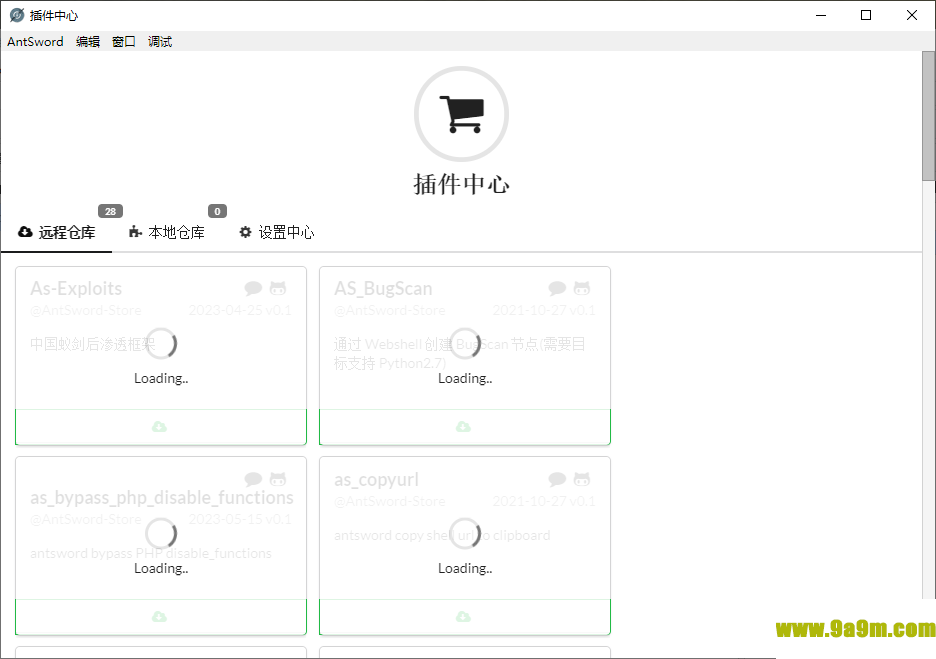The height and width of the screenshot is (659, 936).
Task: Click the vertical scrollbar thumb
Action: click(x=929, y=116)
